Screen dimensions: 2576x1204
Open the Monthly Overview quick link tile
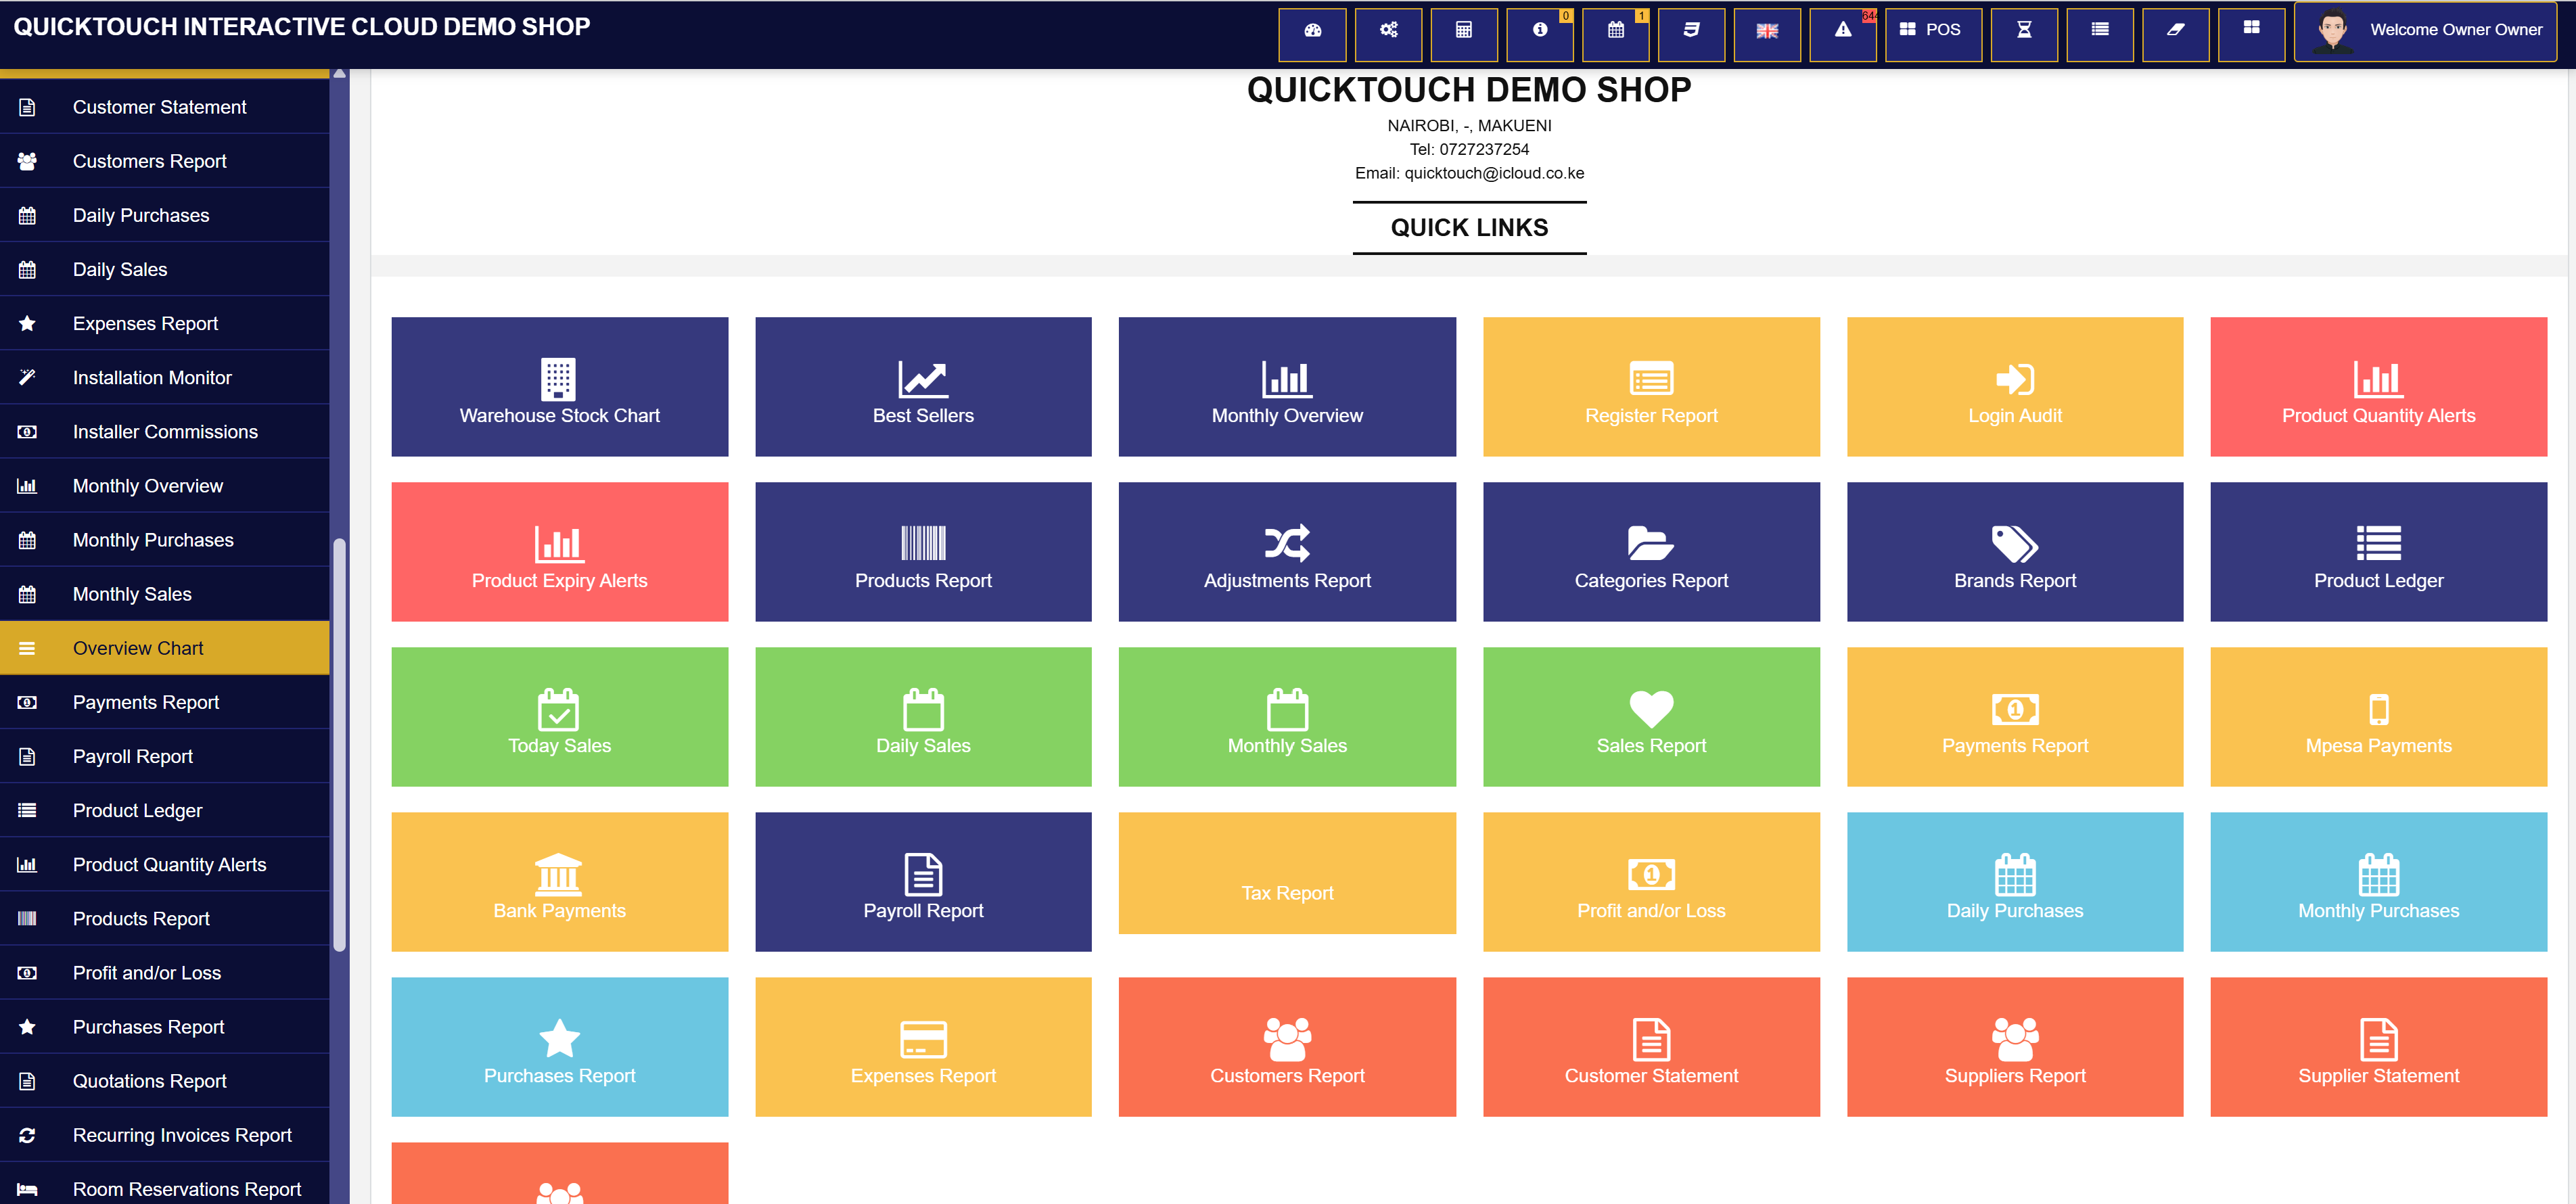1287,387
